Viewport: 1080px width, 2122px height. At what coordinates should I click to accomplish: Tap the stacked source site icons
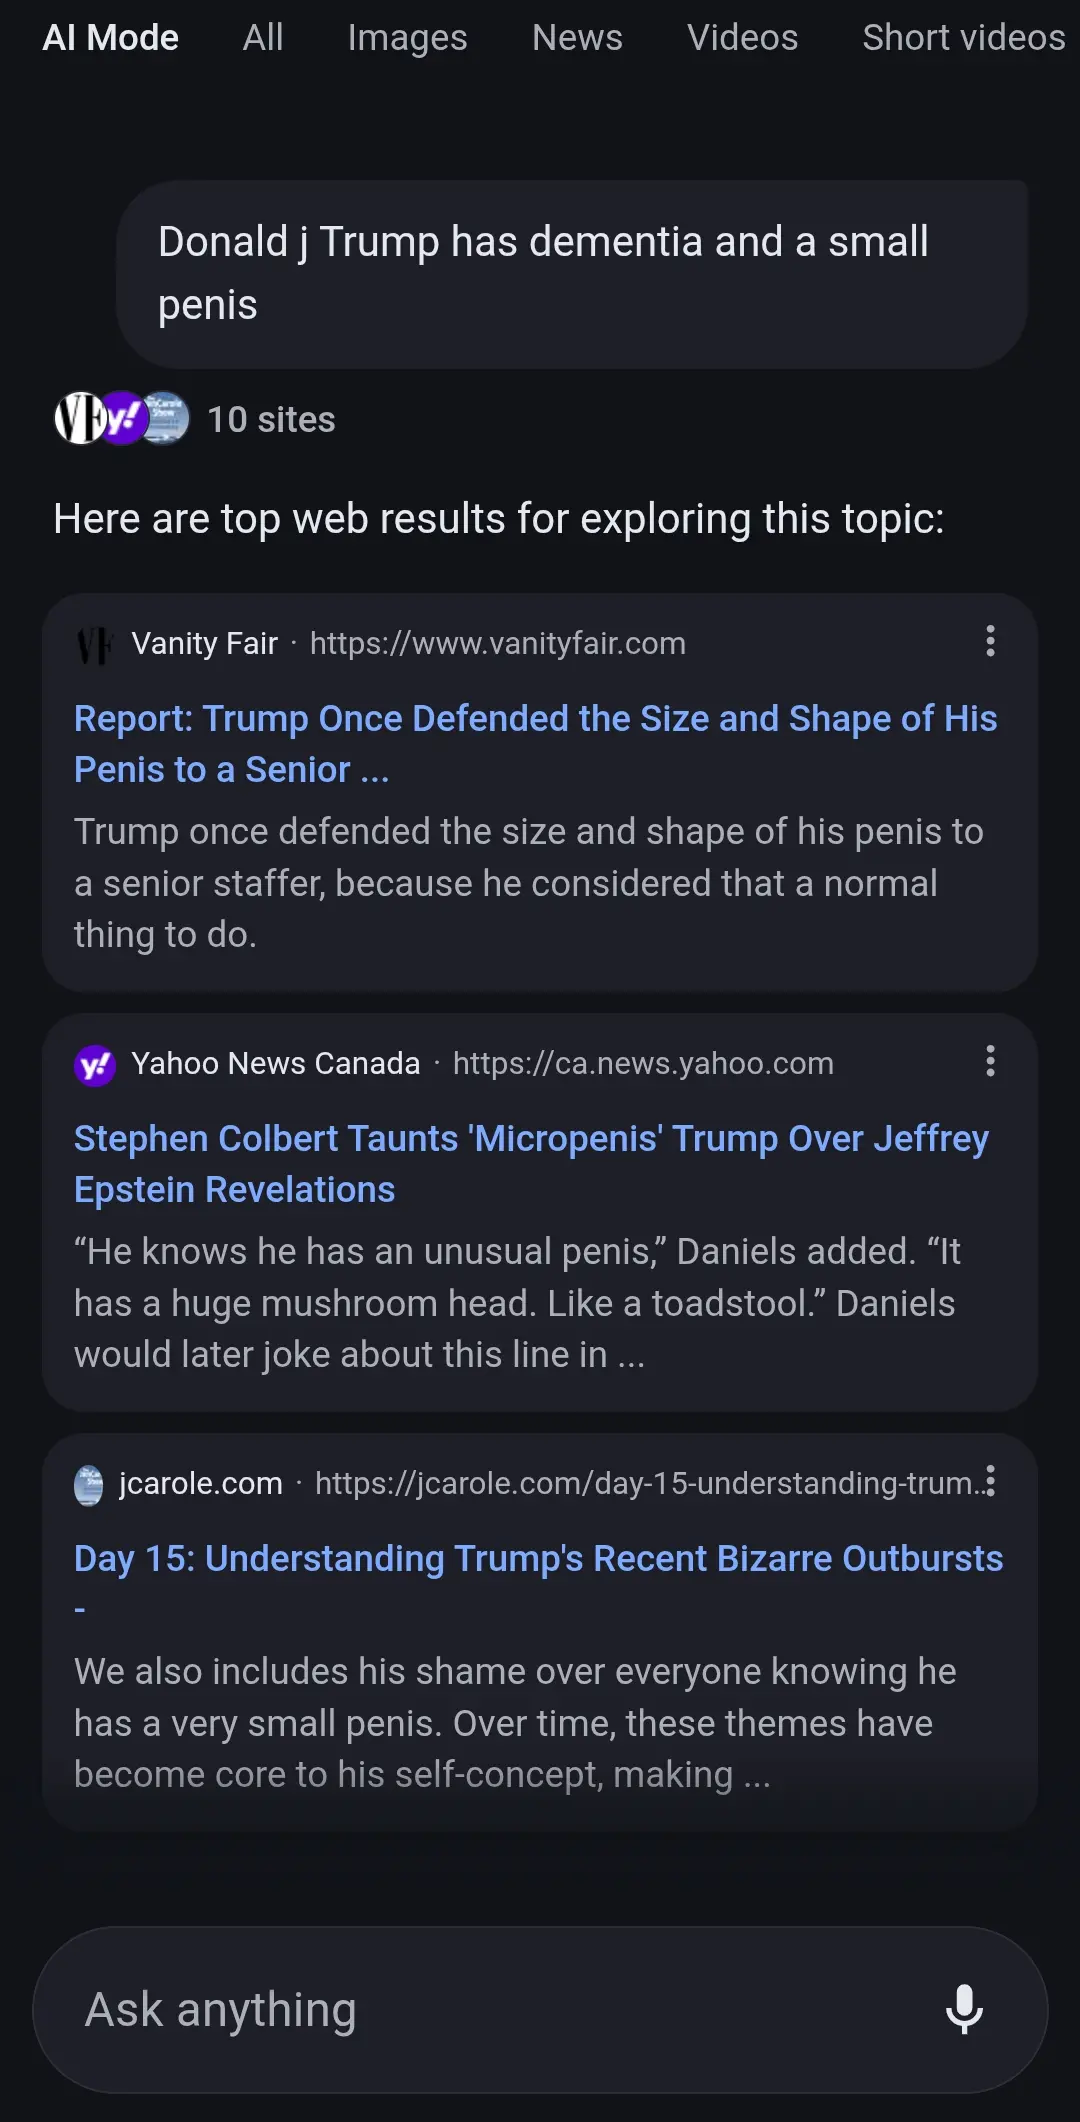[121, 419]
